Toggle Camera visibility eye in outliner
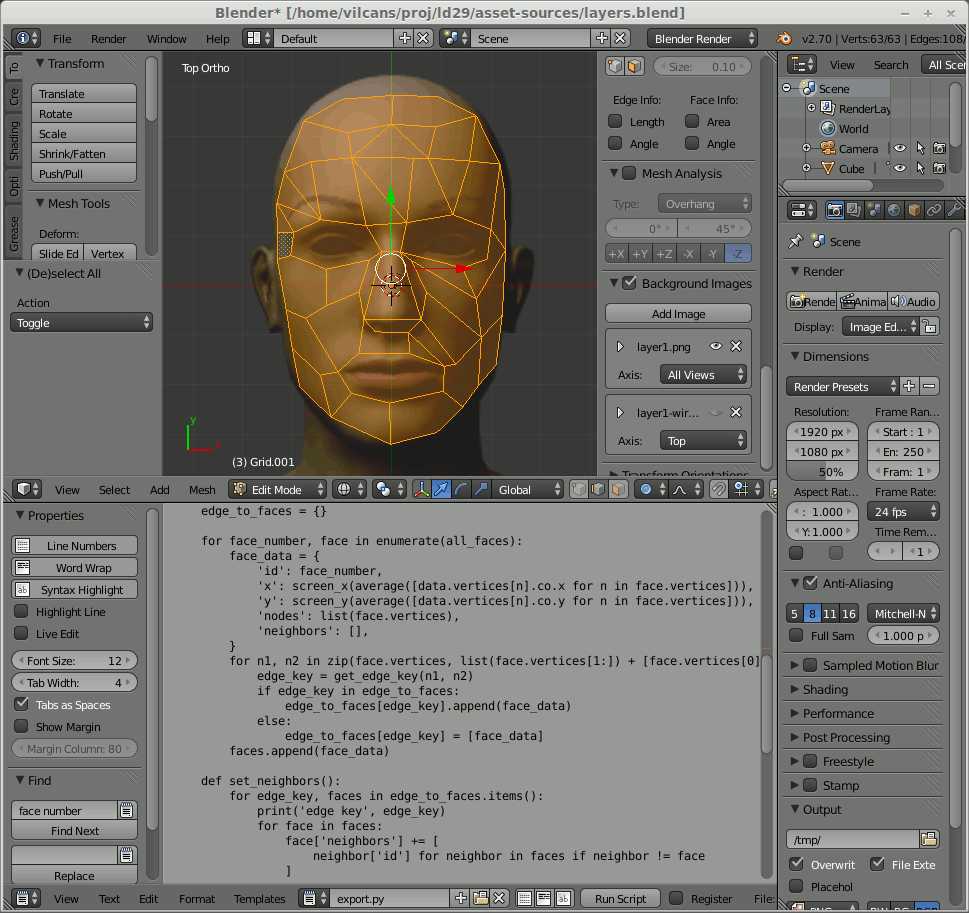The height and width of the screenshot is (913, 969). (900, 148)
